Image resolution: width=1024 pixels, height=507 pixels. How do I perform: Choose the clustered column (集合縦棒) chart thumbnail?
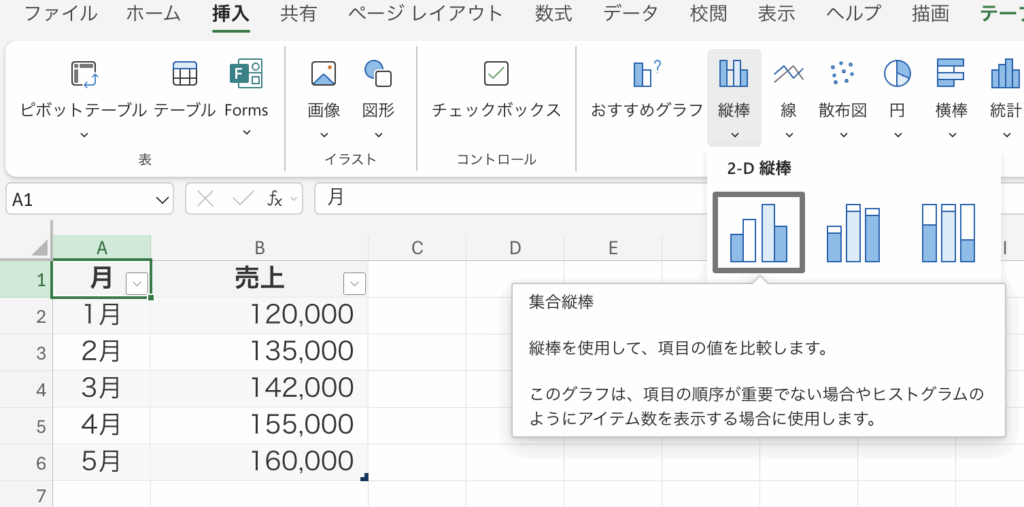[758, 233]
